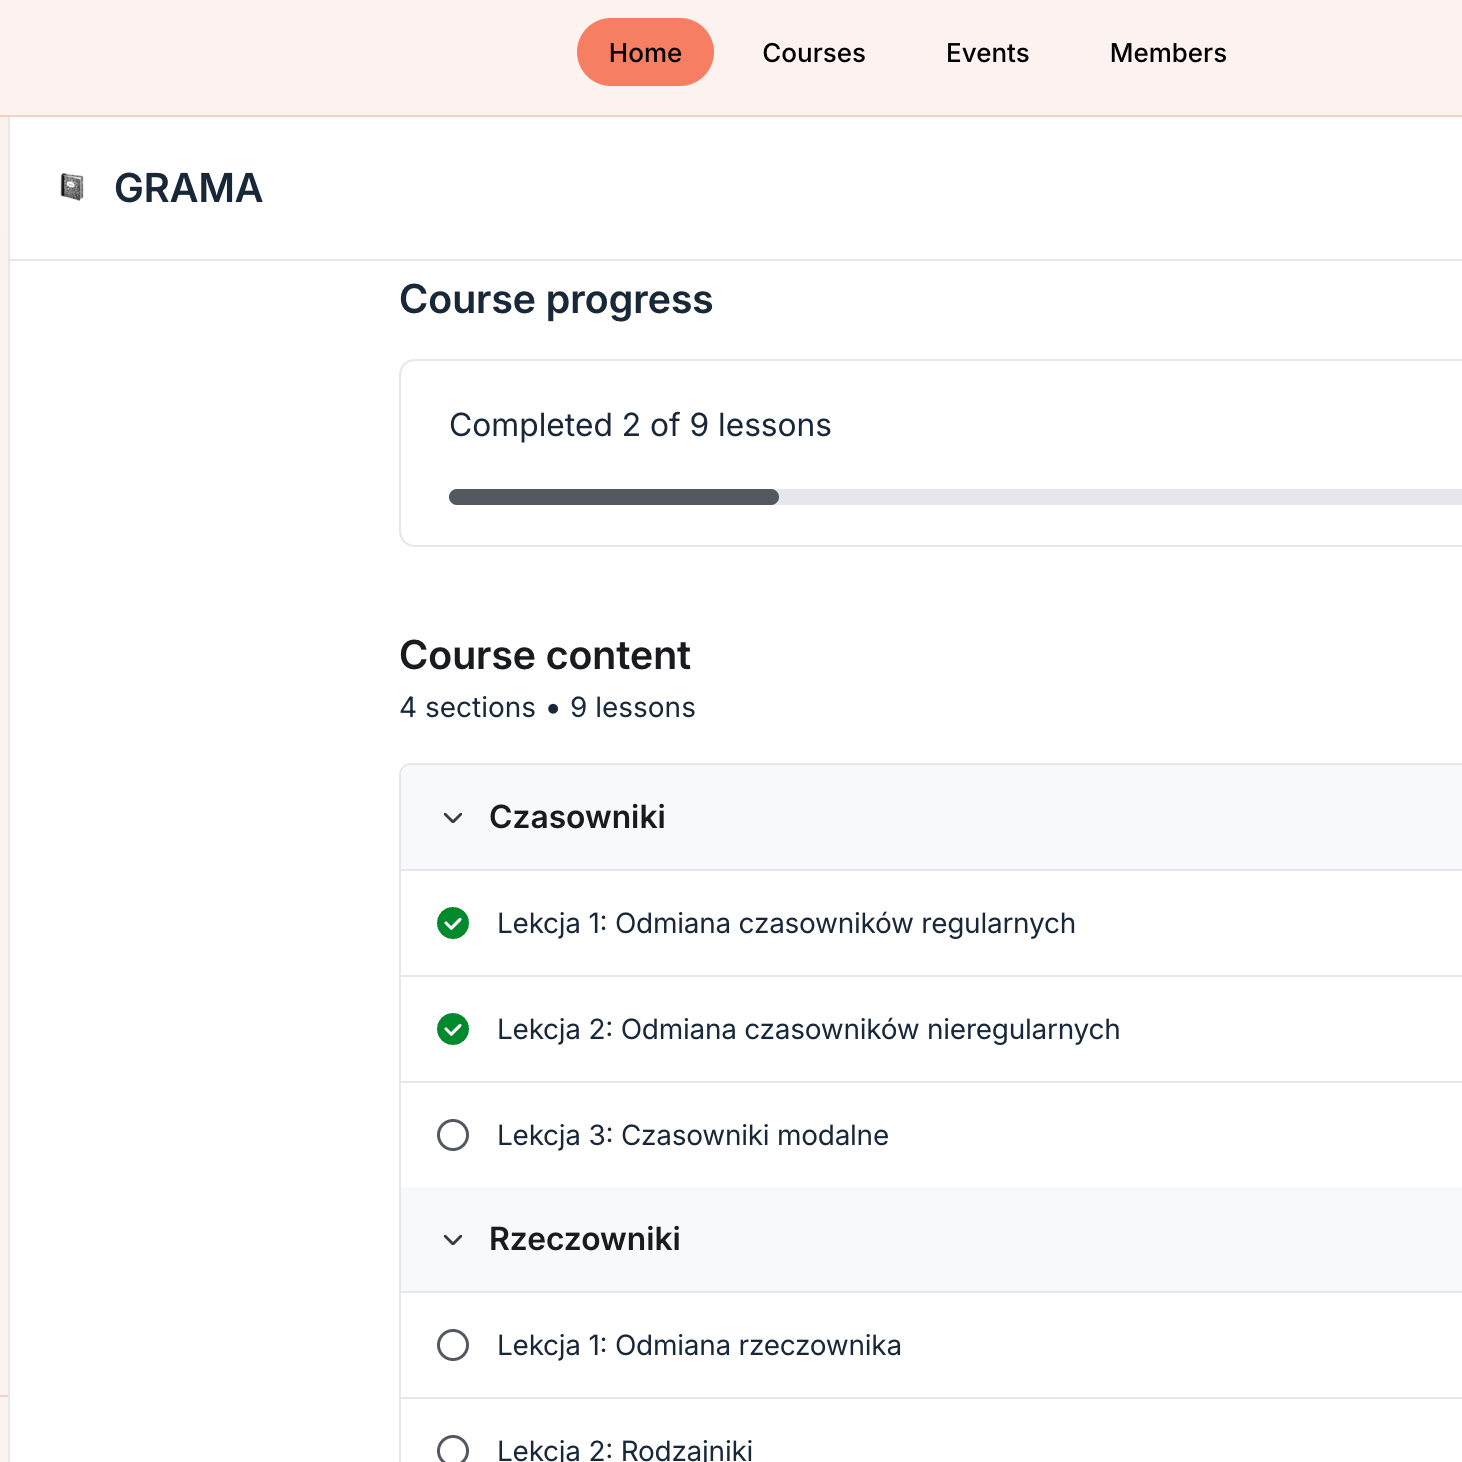Toggle completion circle for Odmiana rzeczownika
This screenshot has height=1462, width=1462.
453,1345
